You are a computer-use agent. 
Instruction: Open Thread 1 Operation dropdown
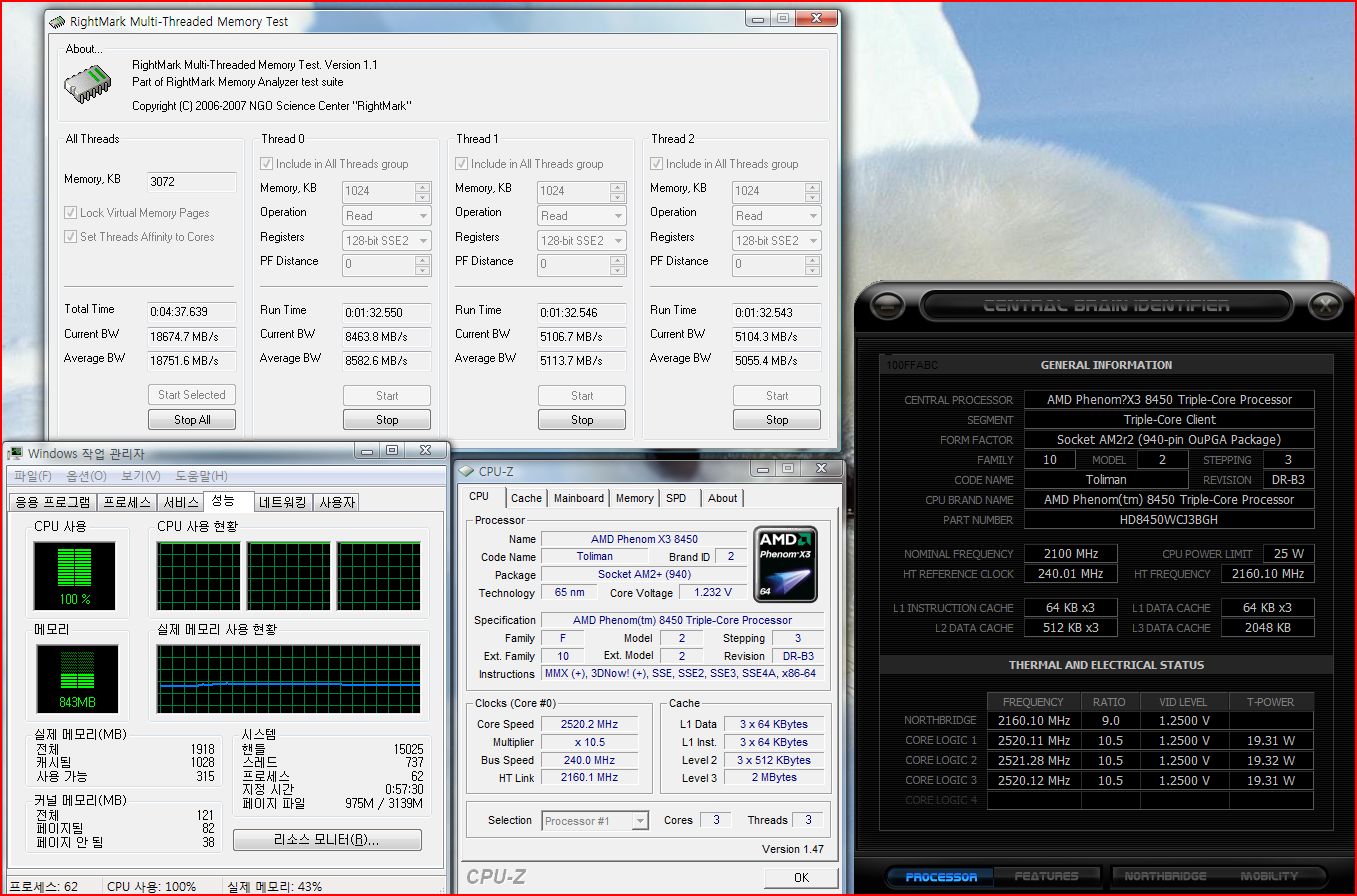point(582,215)
